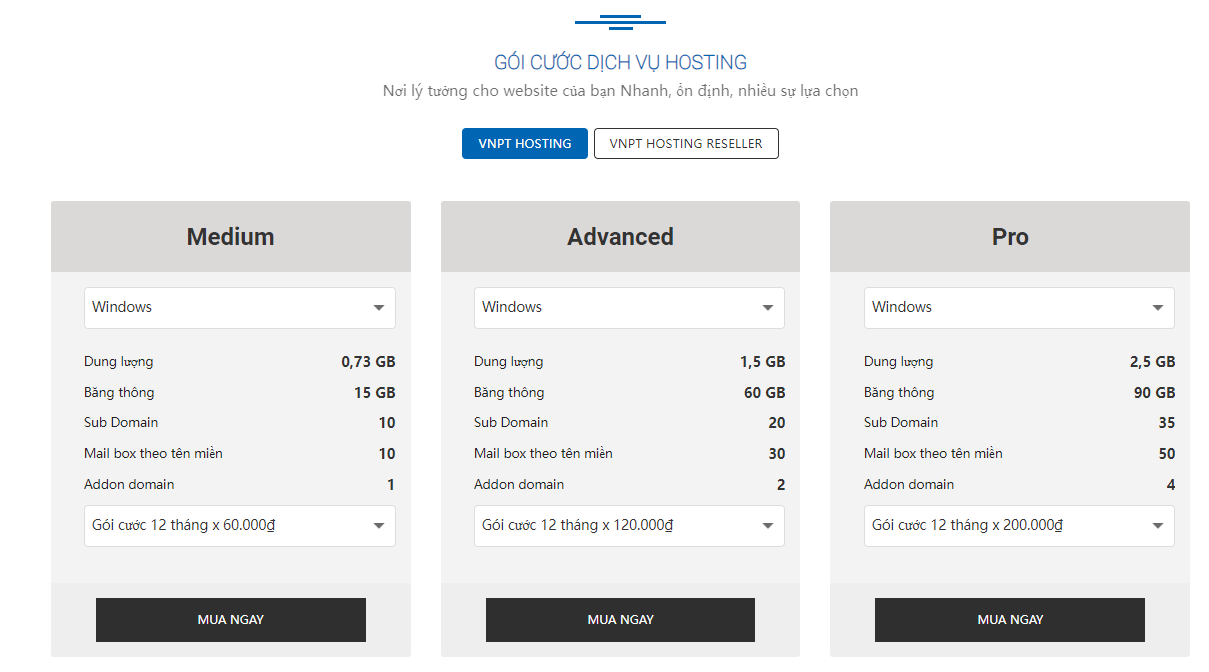Click Băng thông label in Medium plan

coord(119,392)
